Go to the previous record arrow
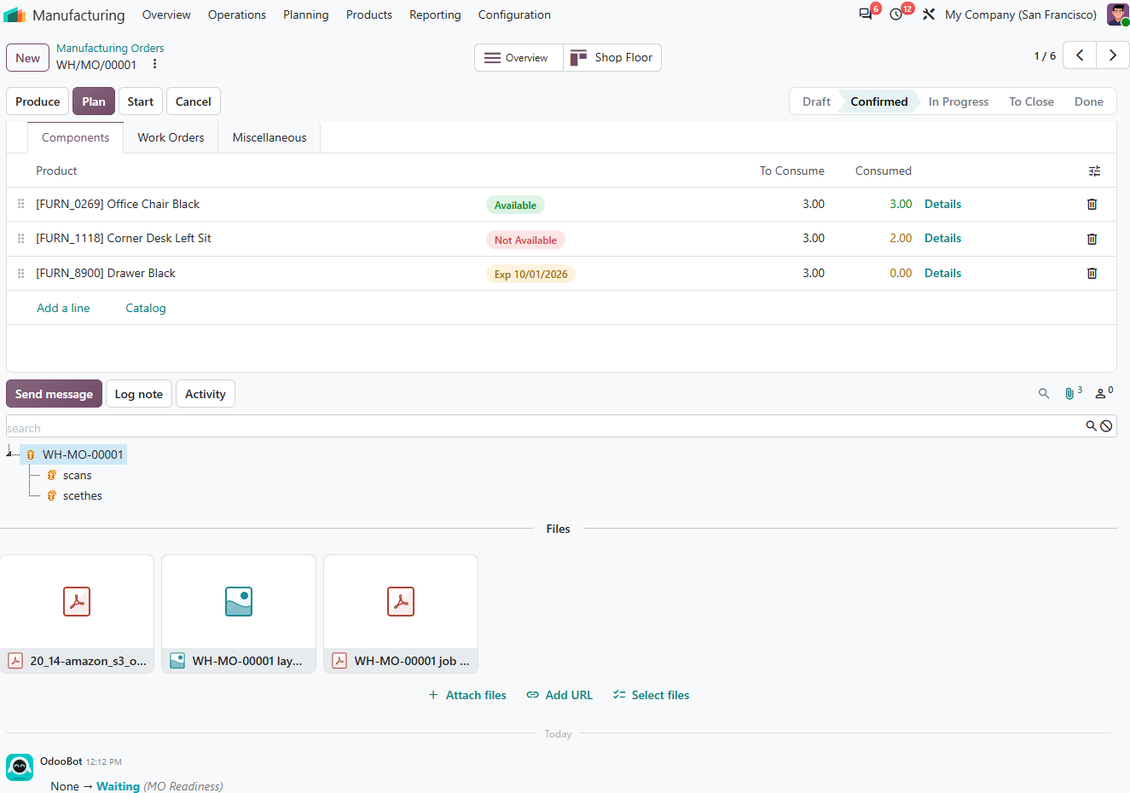The width and height of the screenshot is (1130, 793). click(1080, 56)
